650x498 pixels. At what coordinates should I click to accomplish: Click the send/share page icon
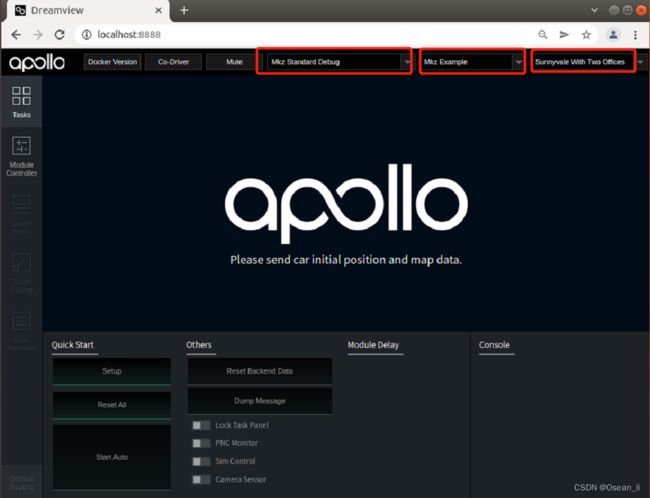[x=564, y=35]
